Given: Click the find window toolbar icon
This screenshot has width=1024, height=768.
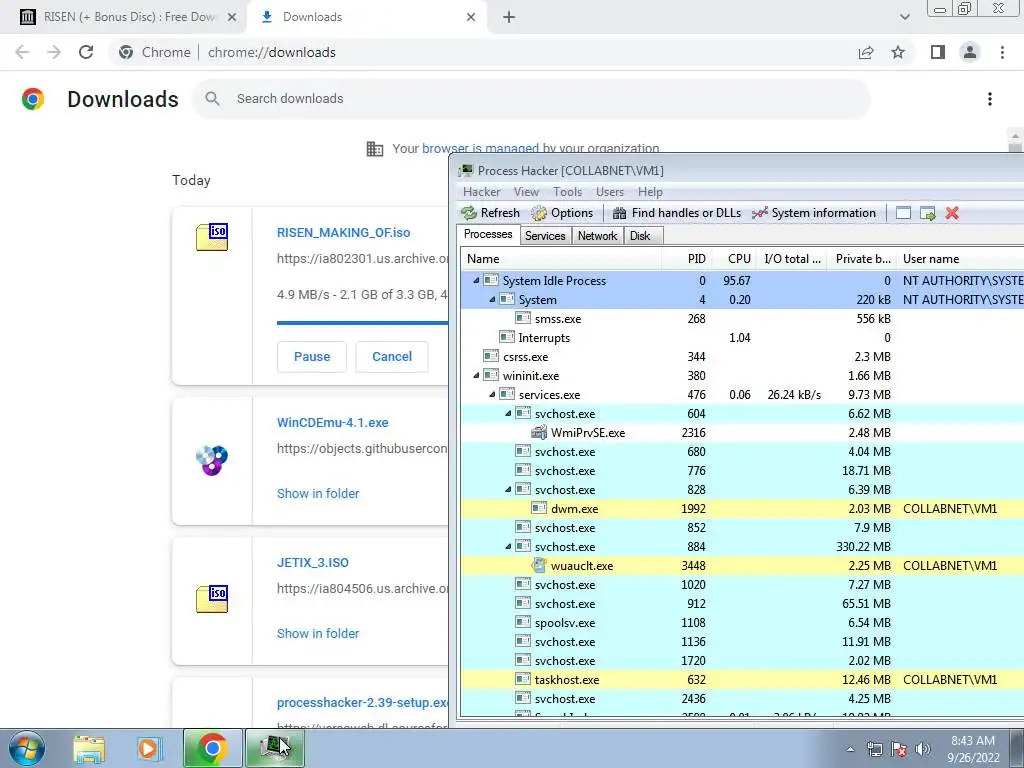Looking at the screenshot, I should pyautogui.click(x=903, y=213).
